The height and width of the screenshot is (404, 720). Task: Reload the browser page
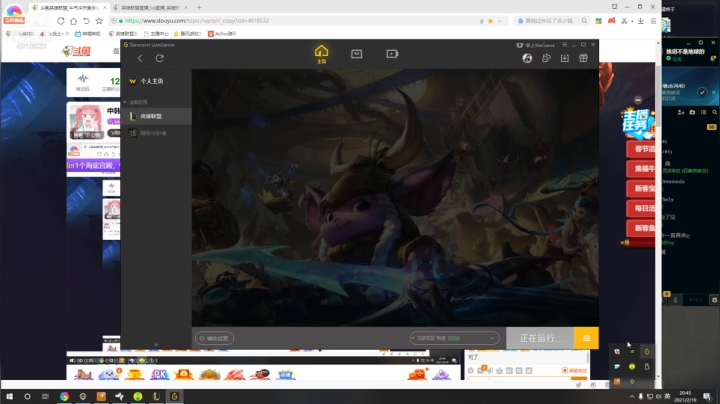point(61,21)
